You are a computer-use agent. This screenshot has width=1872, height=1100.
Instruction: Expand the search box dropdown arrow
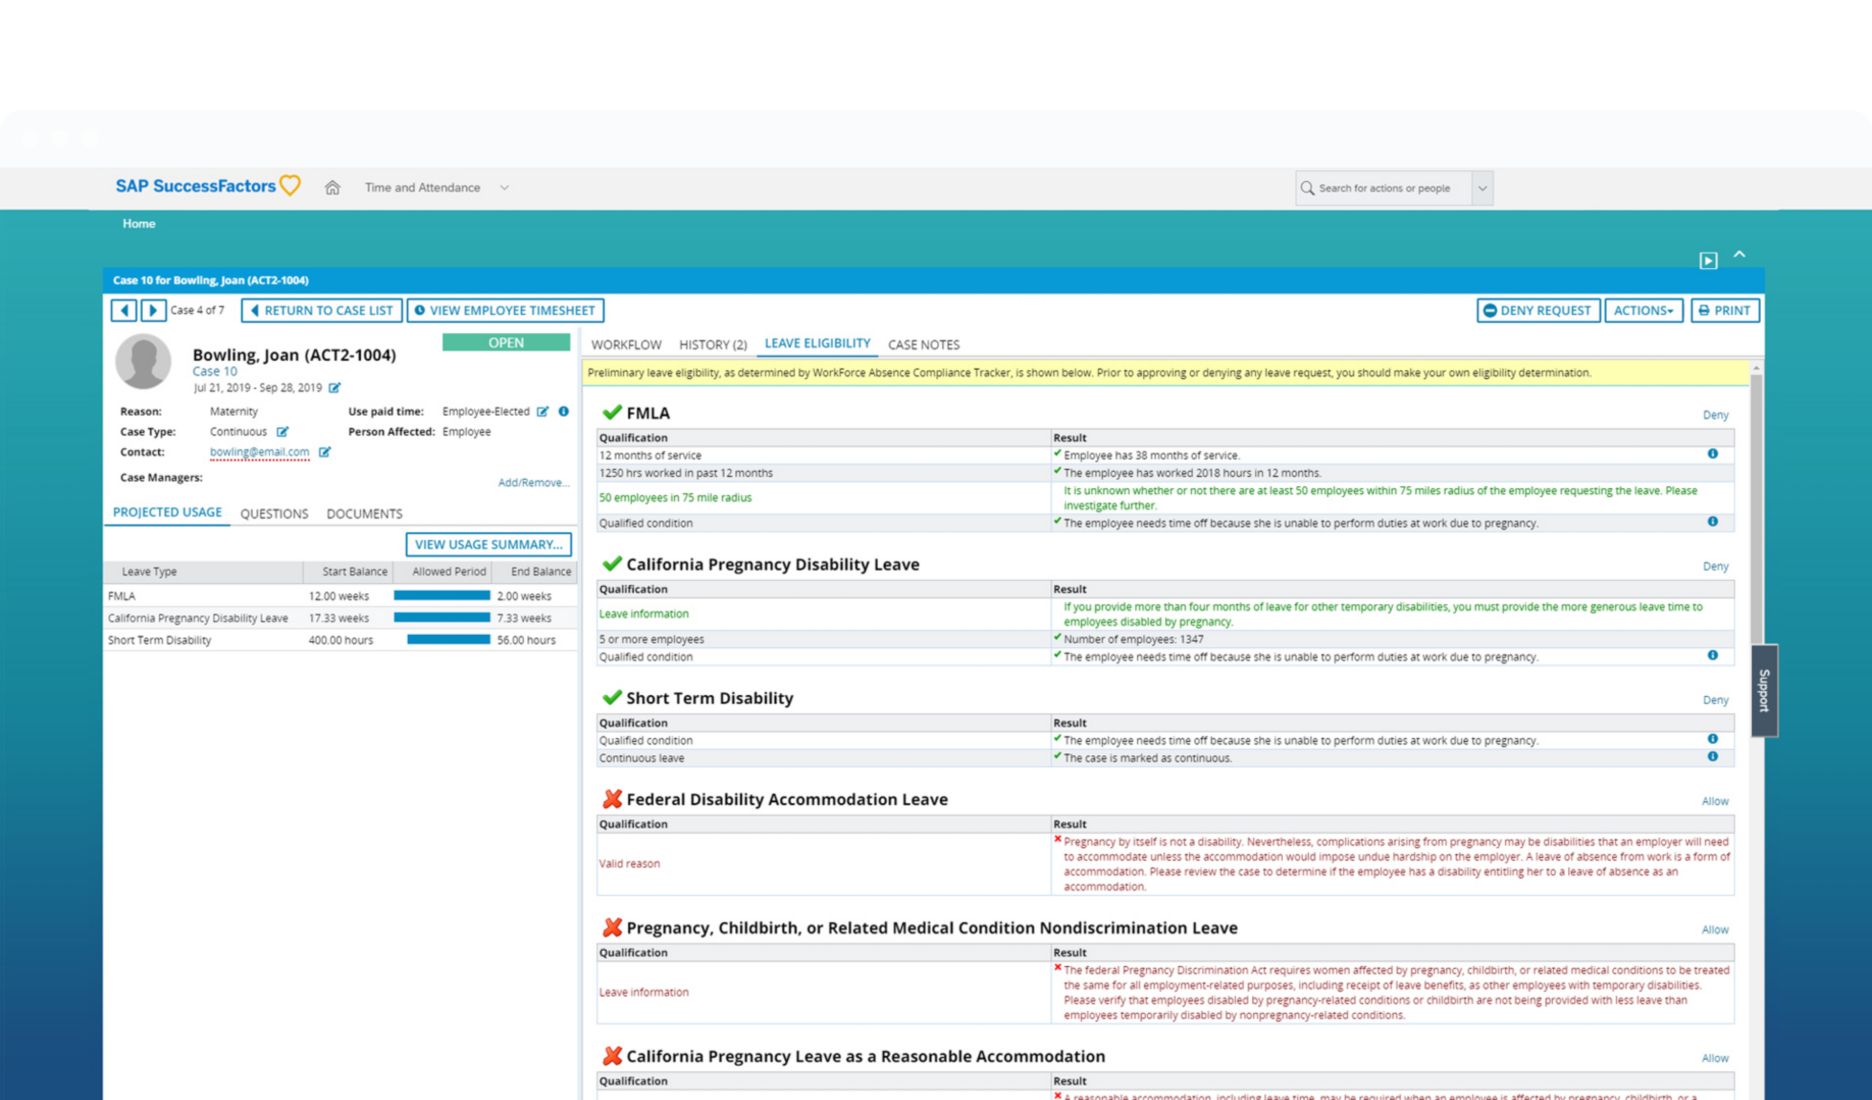[x=1482, y=188]
